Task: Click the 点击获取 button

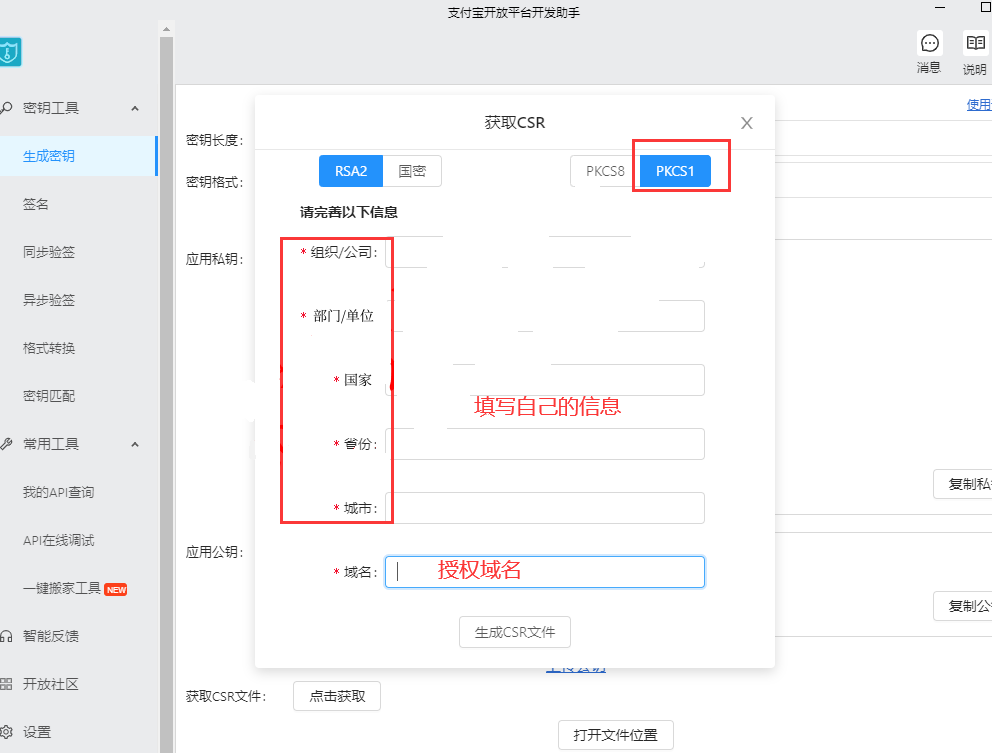Action: click(337, 696)
